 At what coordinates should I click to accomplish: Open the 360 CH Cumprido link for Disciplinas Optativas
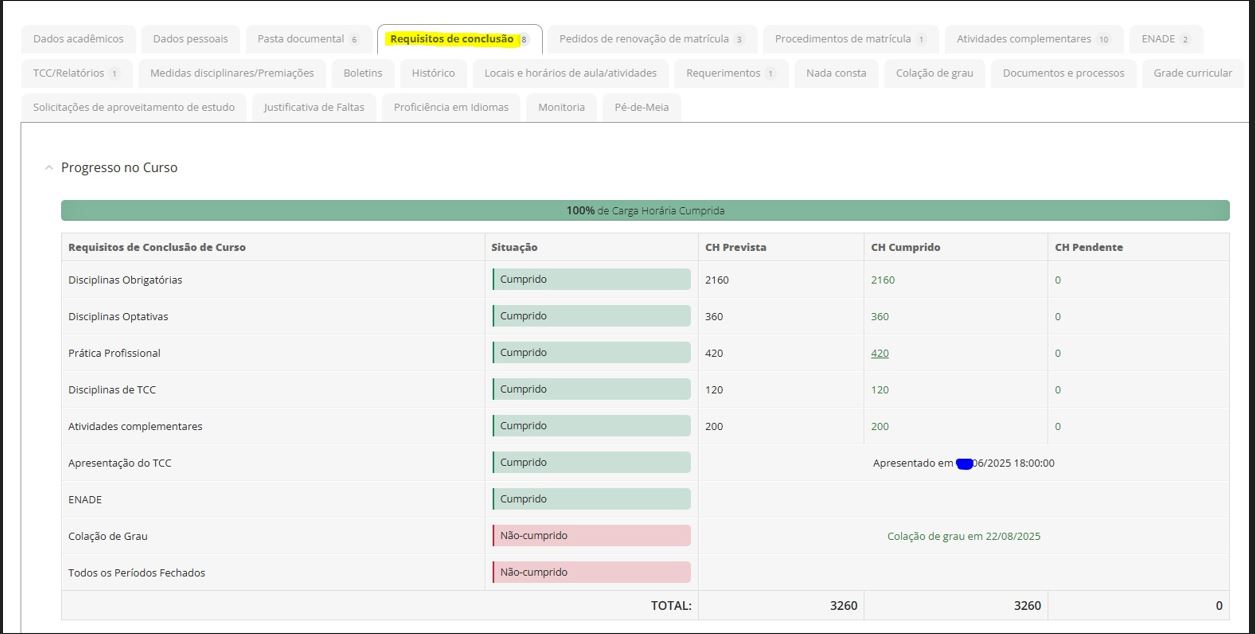(880, 317)
